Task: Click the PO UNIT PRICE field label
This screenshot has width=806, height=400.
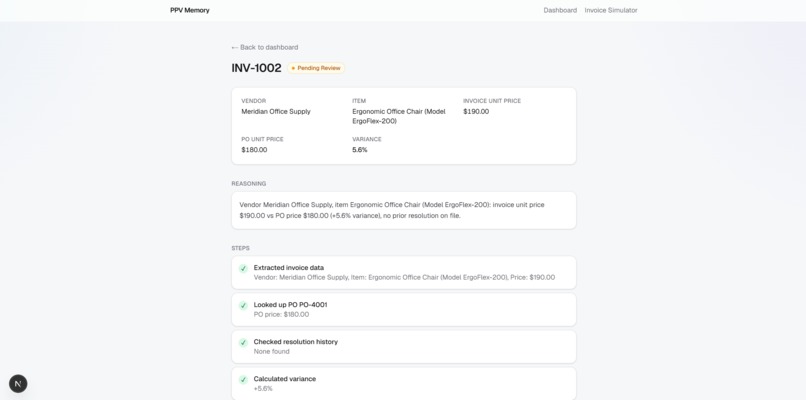Action: coord(263,139)
